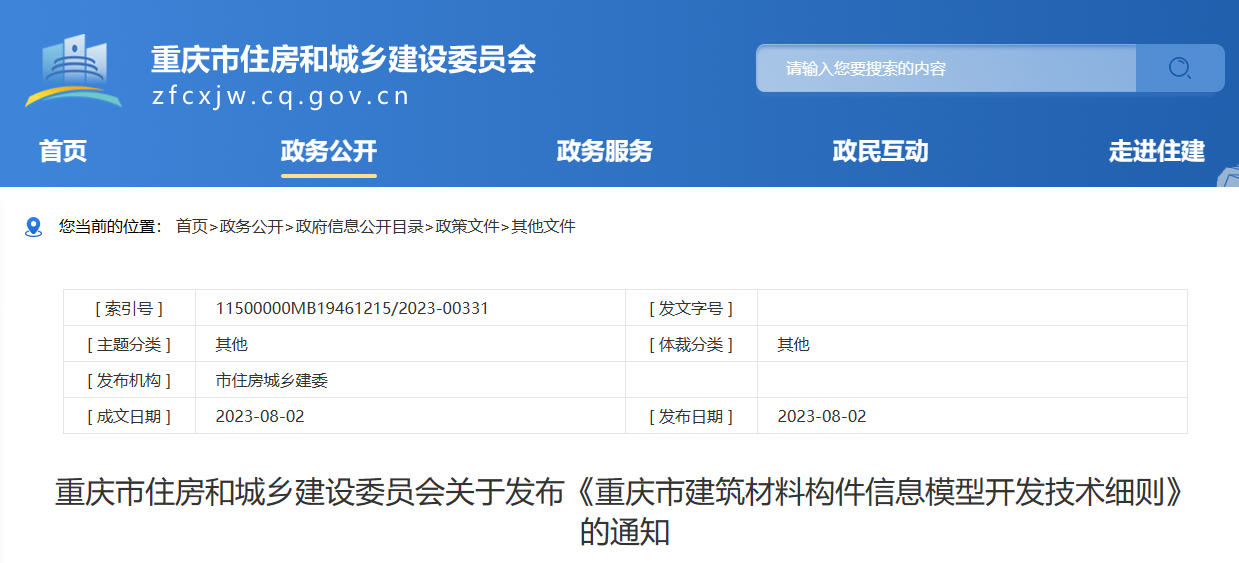Click the 发布日期 value 2023-08-02

(822, 416)
